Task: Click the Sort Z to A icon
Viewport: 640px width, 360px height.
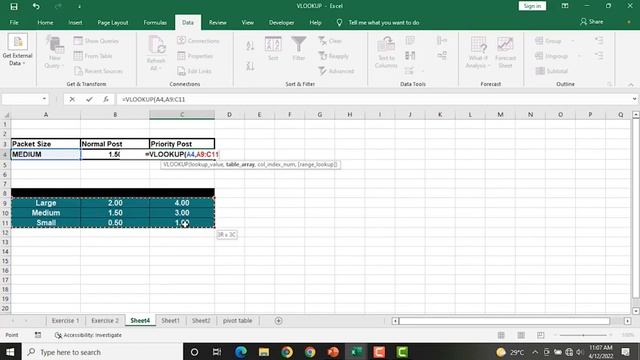Action: pyautogui.click(x=250, y=66)
